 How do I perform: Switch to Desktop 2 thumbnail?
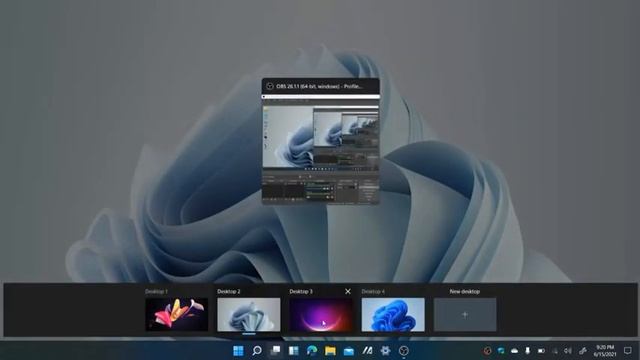[249, 314]
